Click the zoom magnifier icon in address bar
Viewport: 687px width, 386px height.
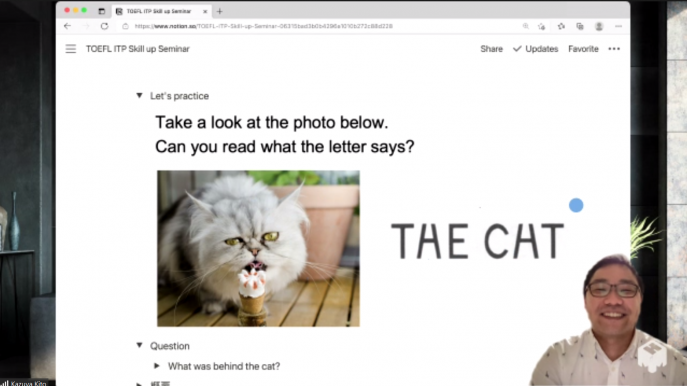click(x=526, y=26)
